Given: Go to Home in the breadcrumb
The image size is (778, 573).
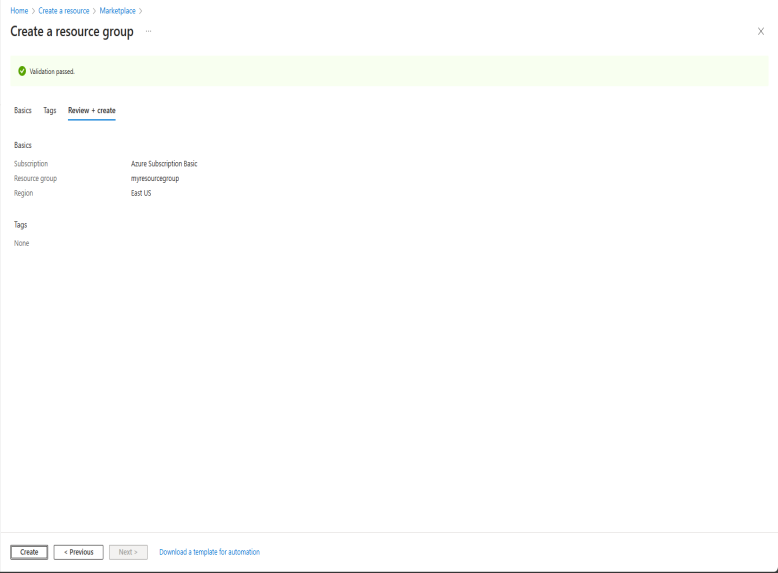Looking at the screenshot, I should 19,10.
